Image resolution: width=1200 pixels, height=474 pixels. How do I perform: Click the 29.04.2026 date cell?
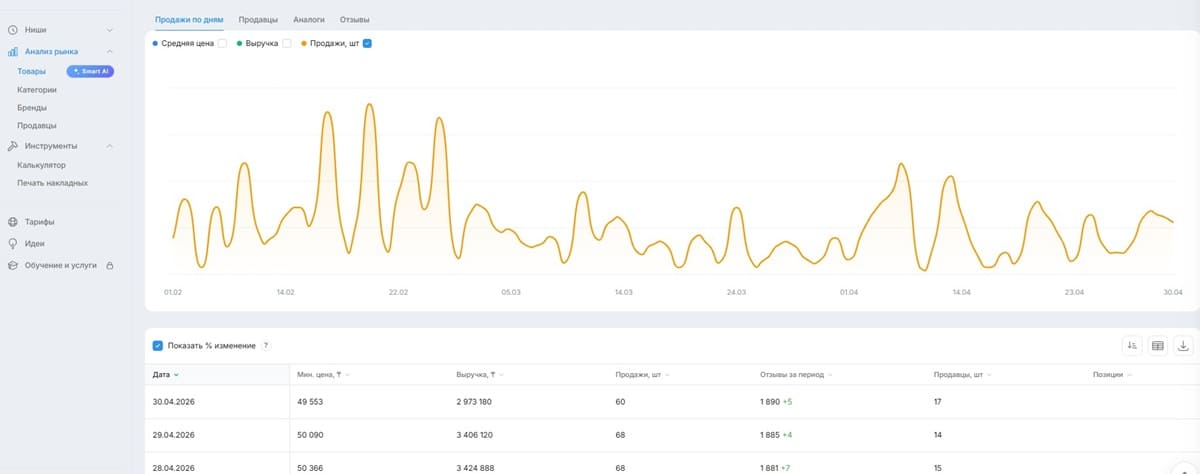174,435
